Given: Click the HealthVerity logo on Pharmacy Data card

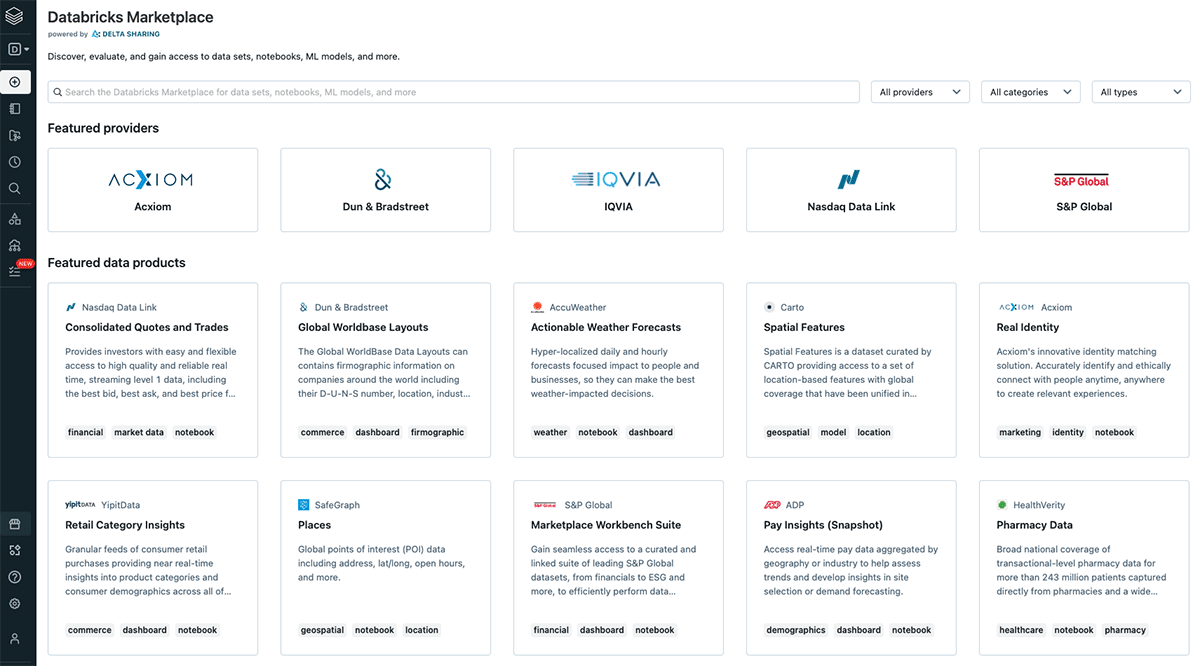Looking at the screenshot, I should (x=1002, y=505).
